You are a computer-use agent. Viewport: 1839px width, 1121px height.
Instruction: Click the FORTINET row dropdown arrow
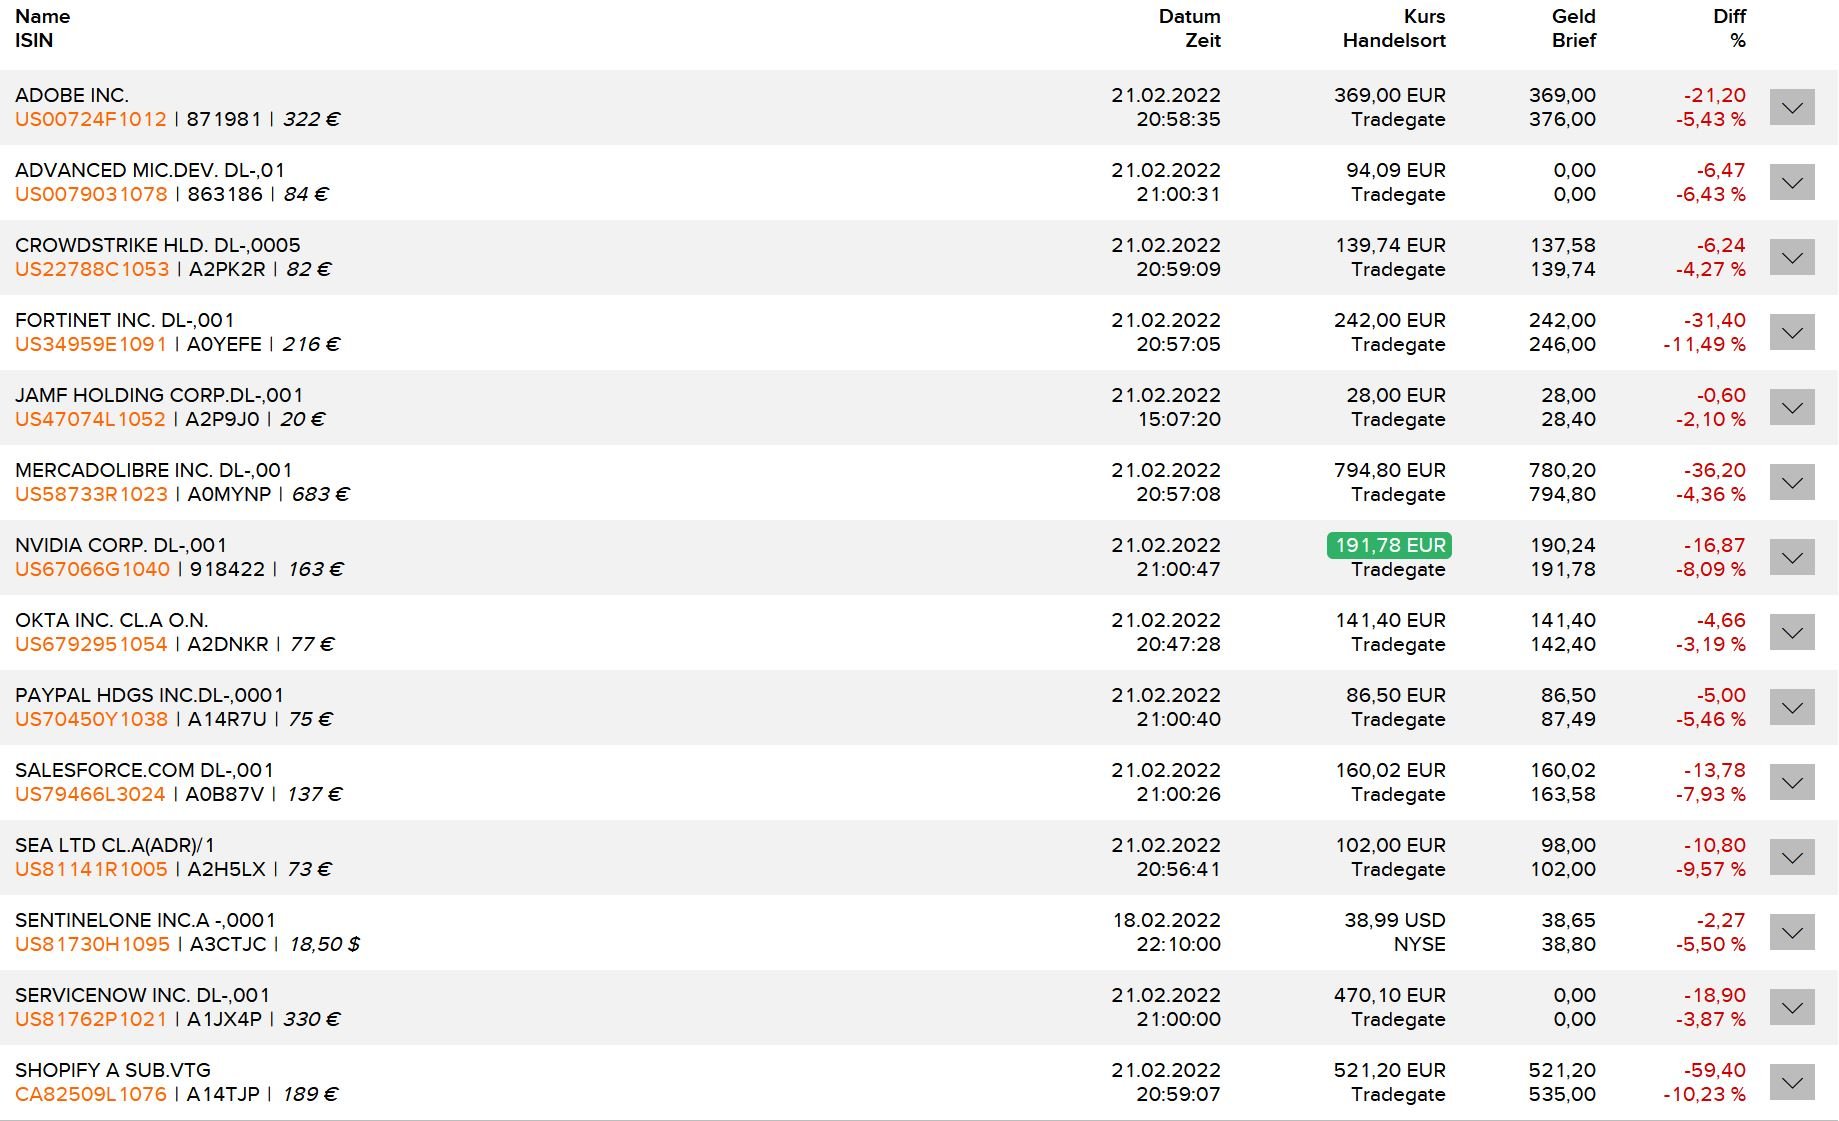(x=1791, y=332)
